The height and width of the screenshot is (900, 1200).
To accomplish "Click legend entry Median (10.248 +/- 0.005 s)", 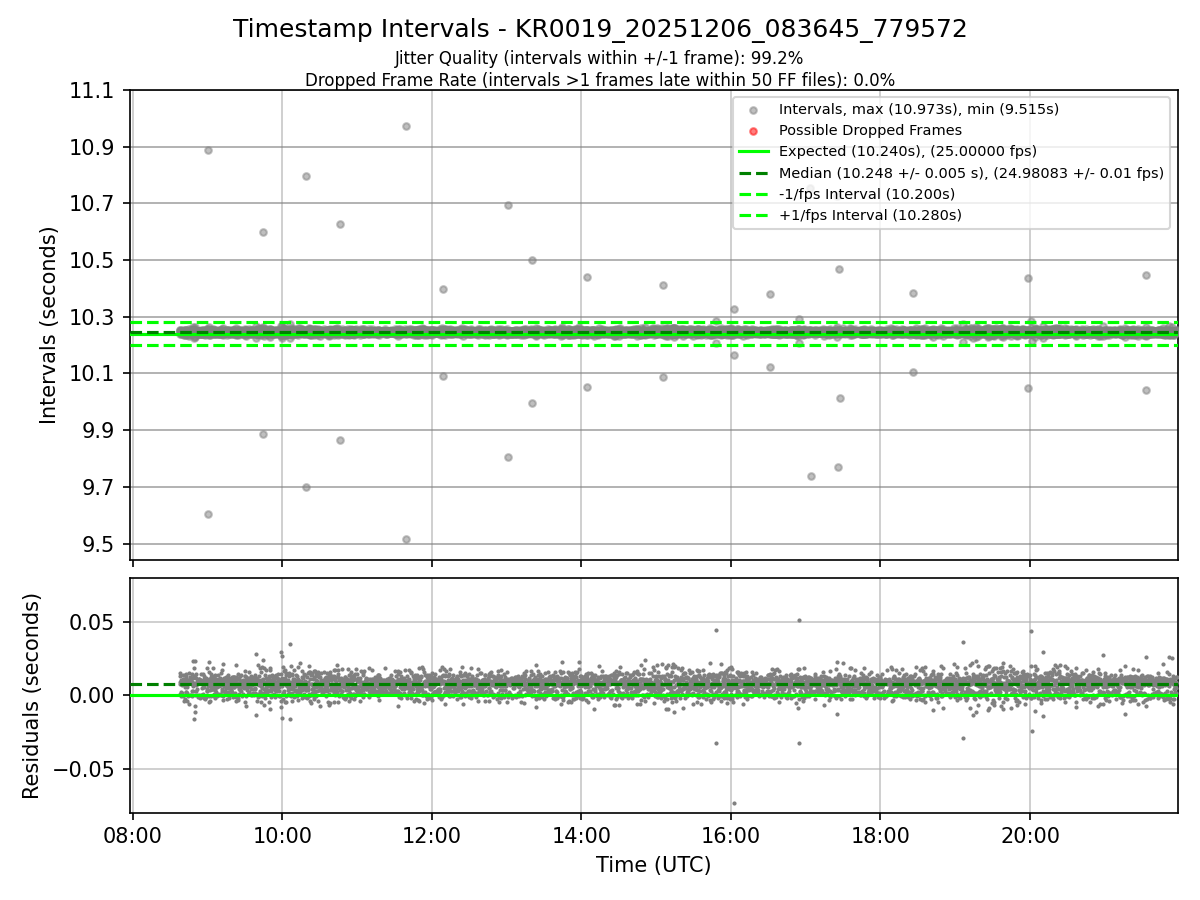I will pos(971,173).
